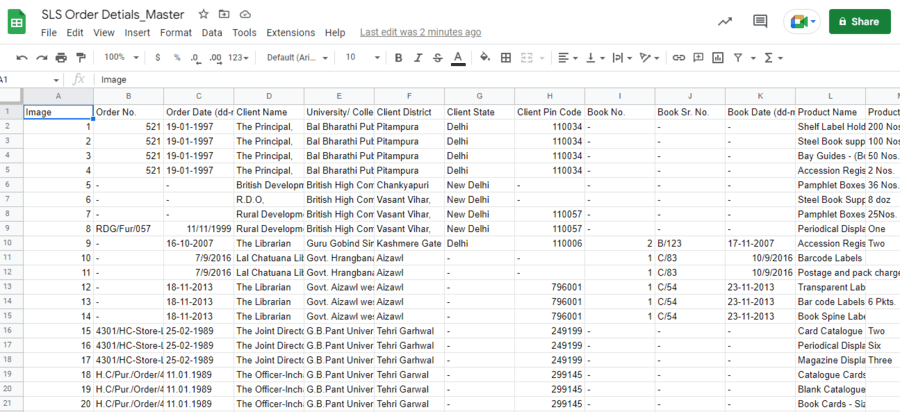Open the Default (Arial) font dropdown

coord(297,57)
